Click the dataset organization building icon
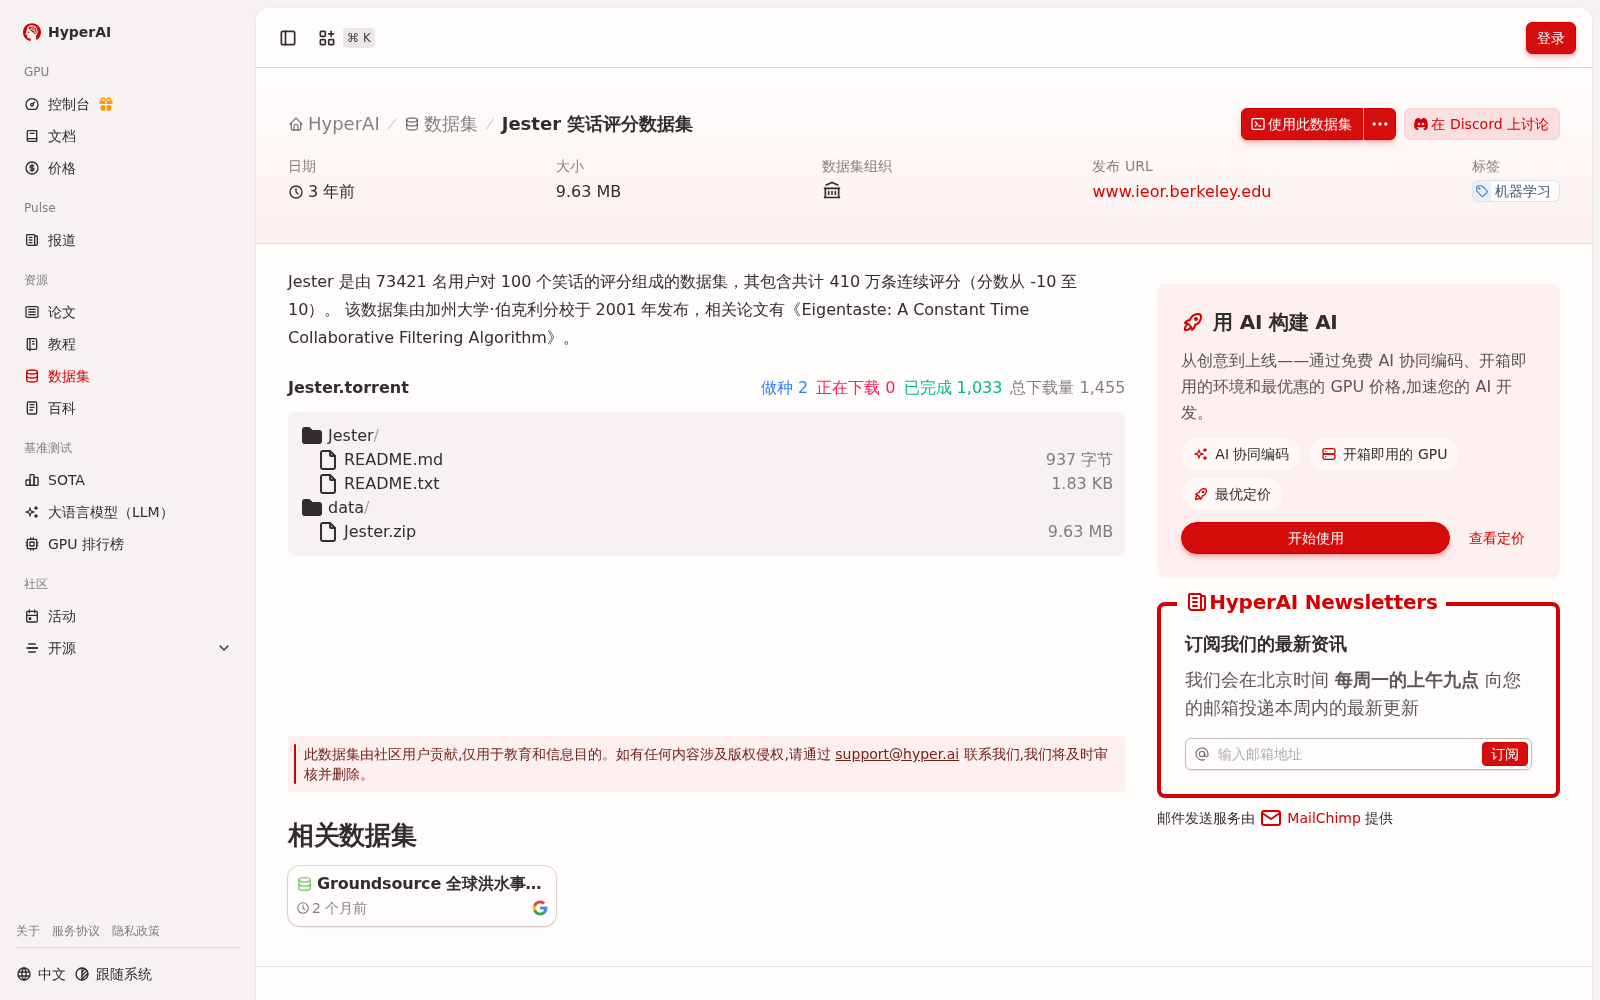Screen dimensions: 1600x1000 (832, 191)
